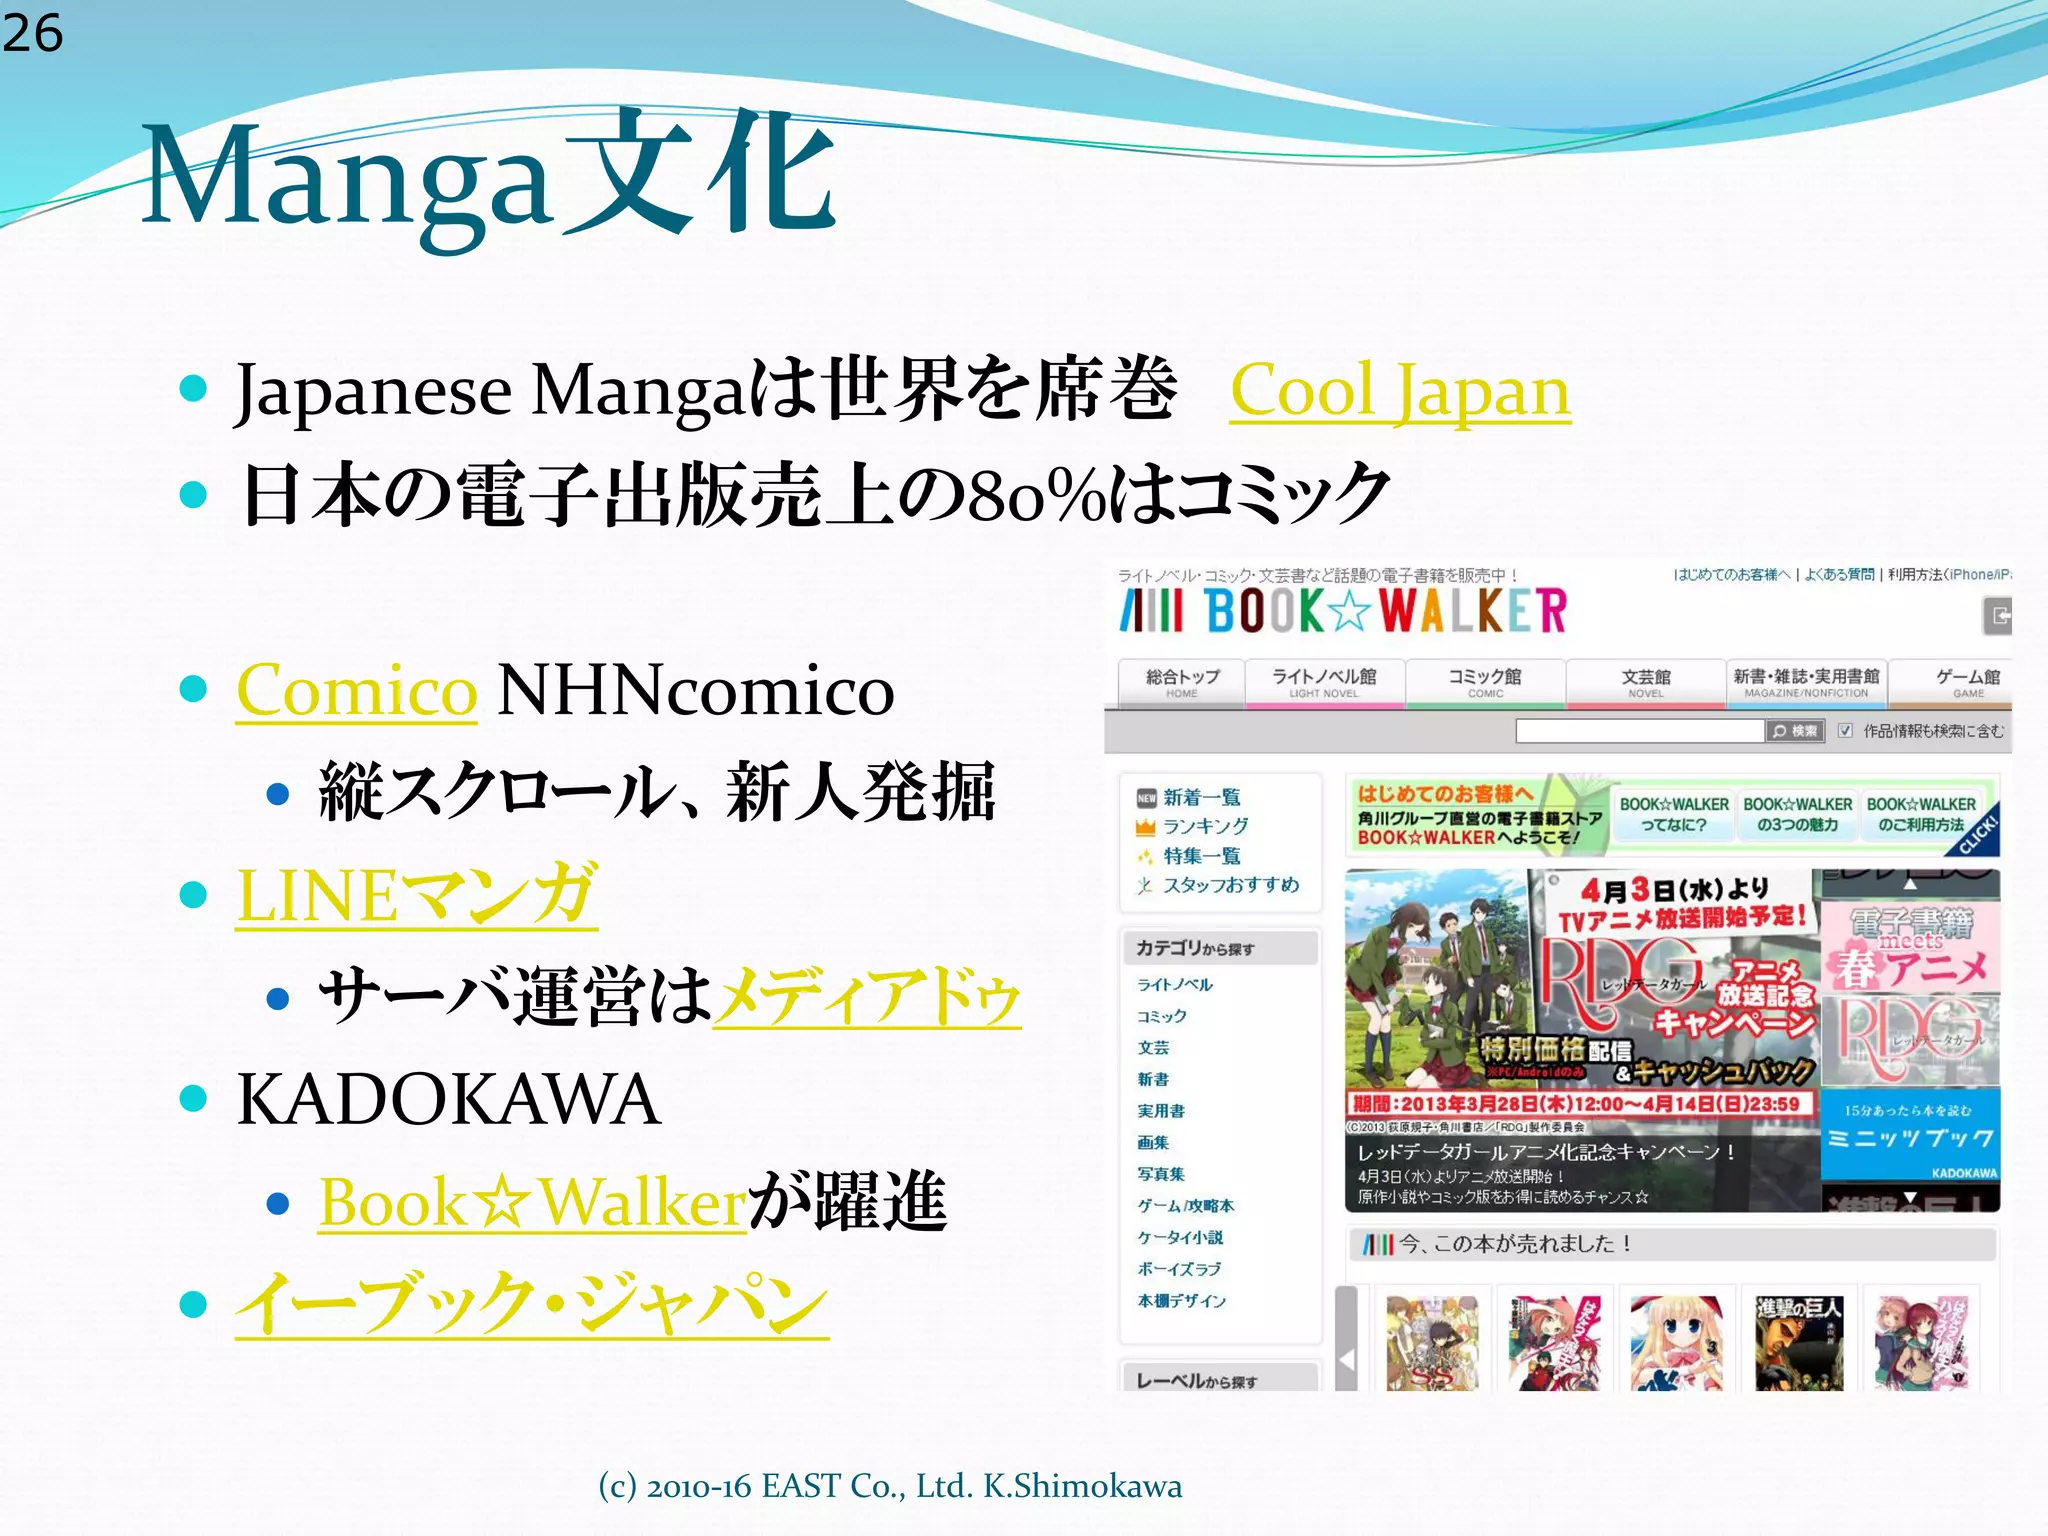Follow the イーブック・ジャパン link
This screenshot has height=1536, width=2048.
click(532, 1303)
